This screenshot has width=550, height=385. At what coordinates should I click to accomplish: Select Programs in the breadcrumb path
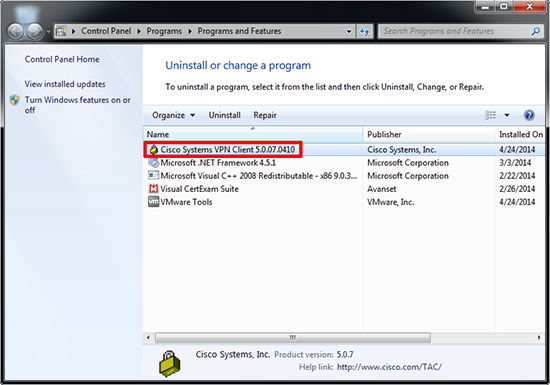pos(164,31)
